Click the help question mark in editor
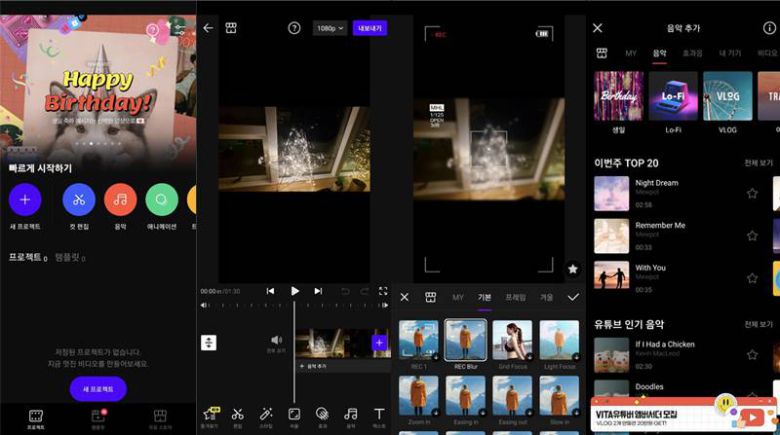 (294, 28)
